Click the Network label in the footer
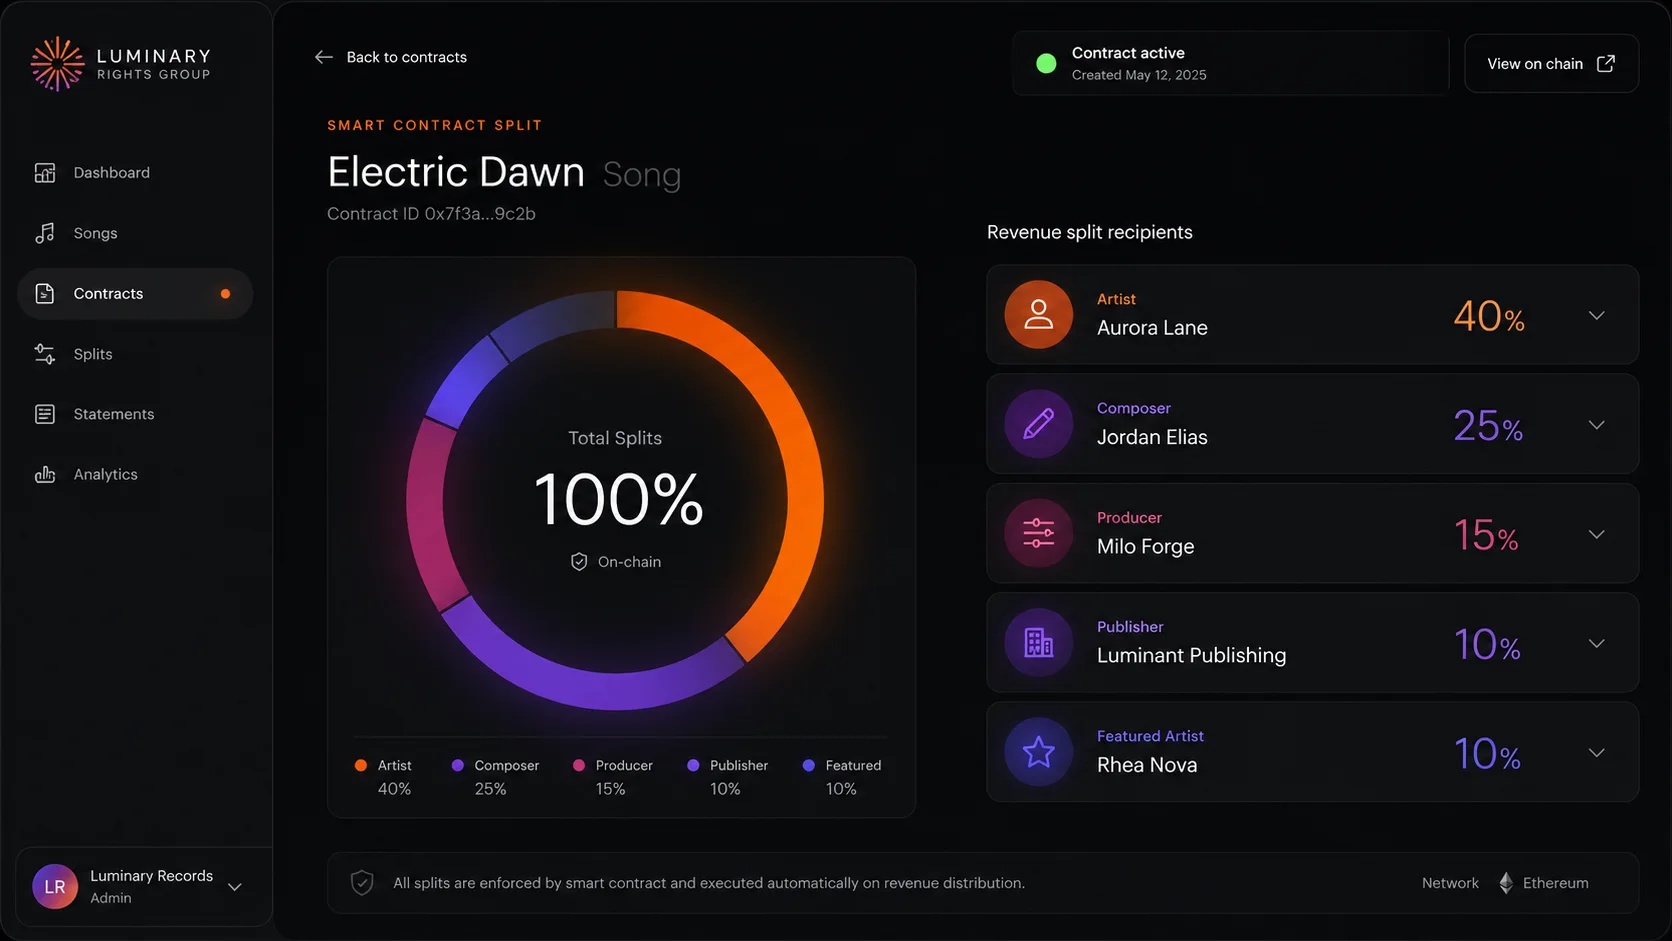1672x941 pixels. pos(1450,883)
